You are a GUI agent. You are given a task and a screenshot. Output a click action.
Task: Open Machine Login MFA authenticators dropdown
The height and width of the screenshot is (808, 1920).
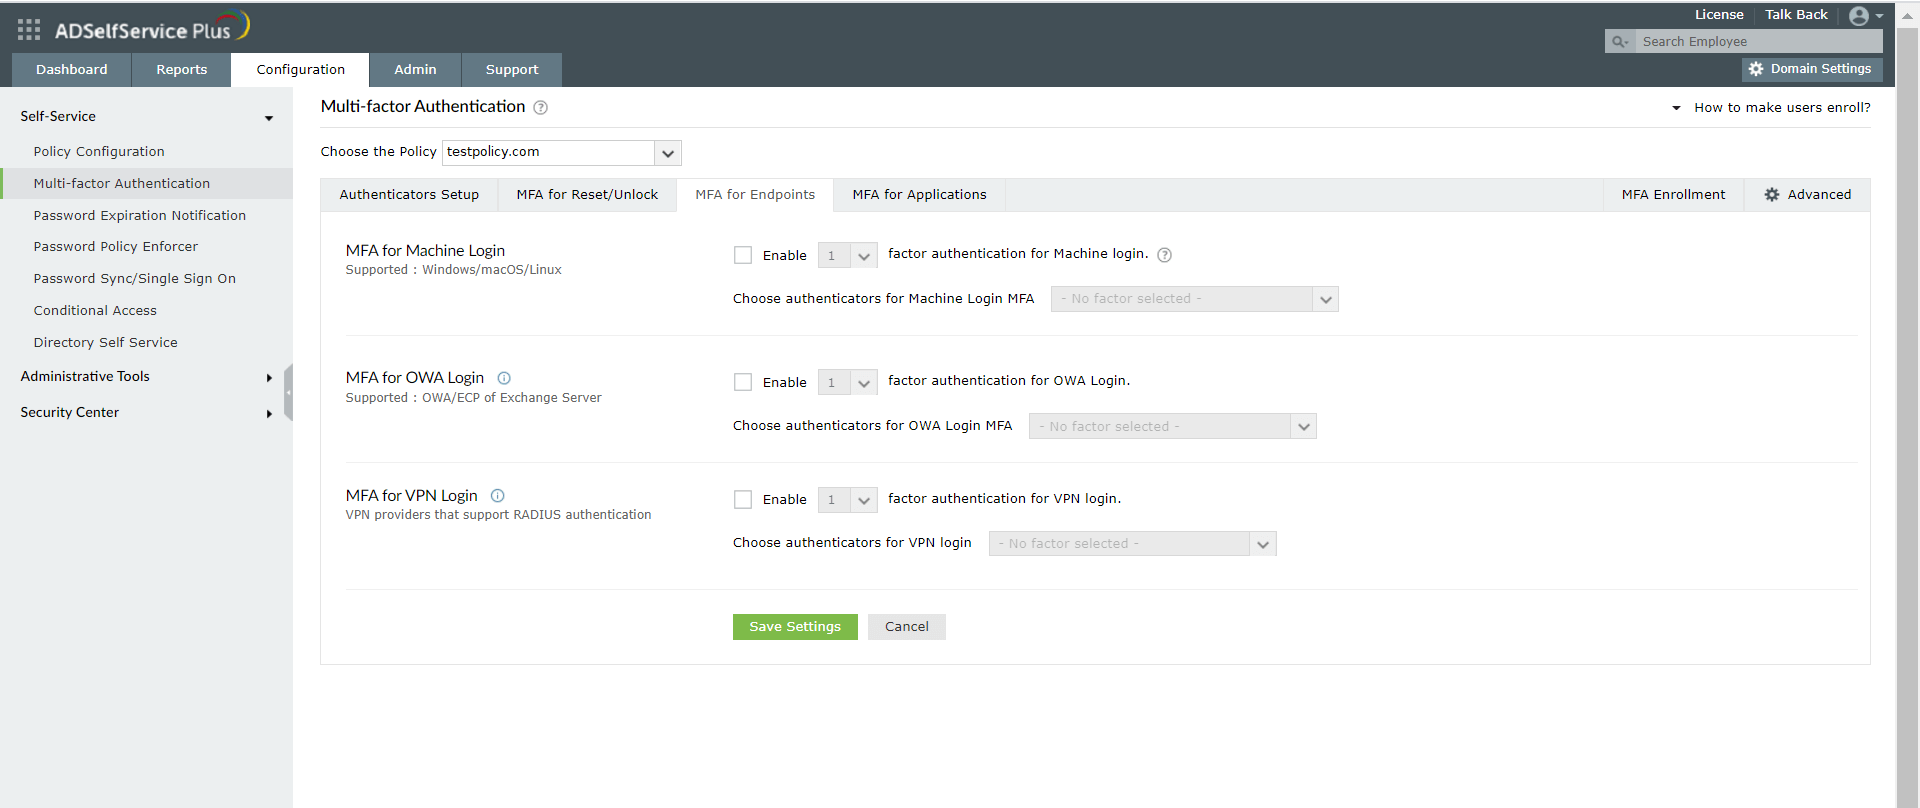(x=1325, y=299)
